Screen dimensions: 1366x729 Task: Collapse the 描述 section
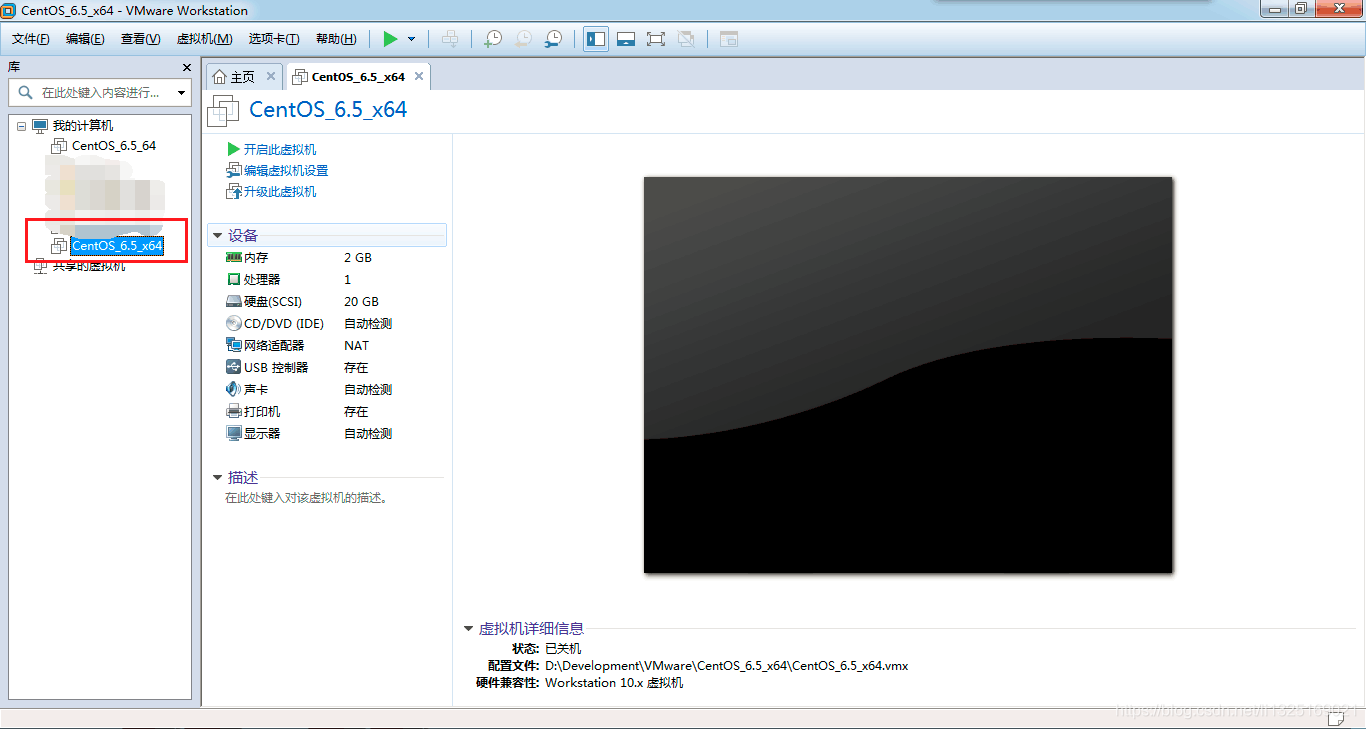tap(217, 478)
